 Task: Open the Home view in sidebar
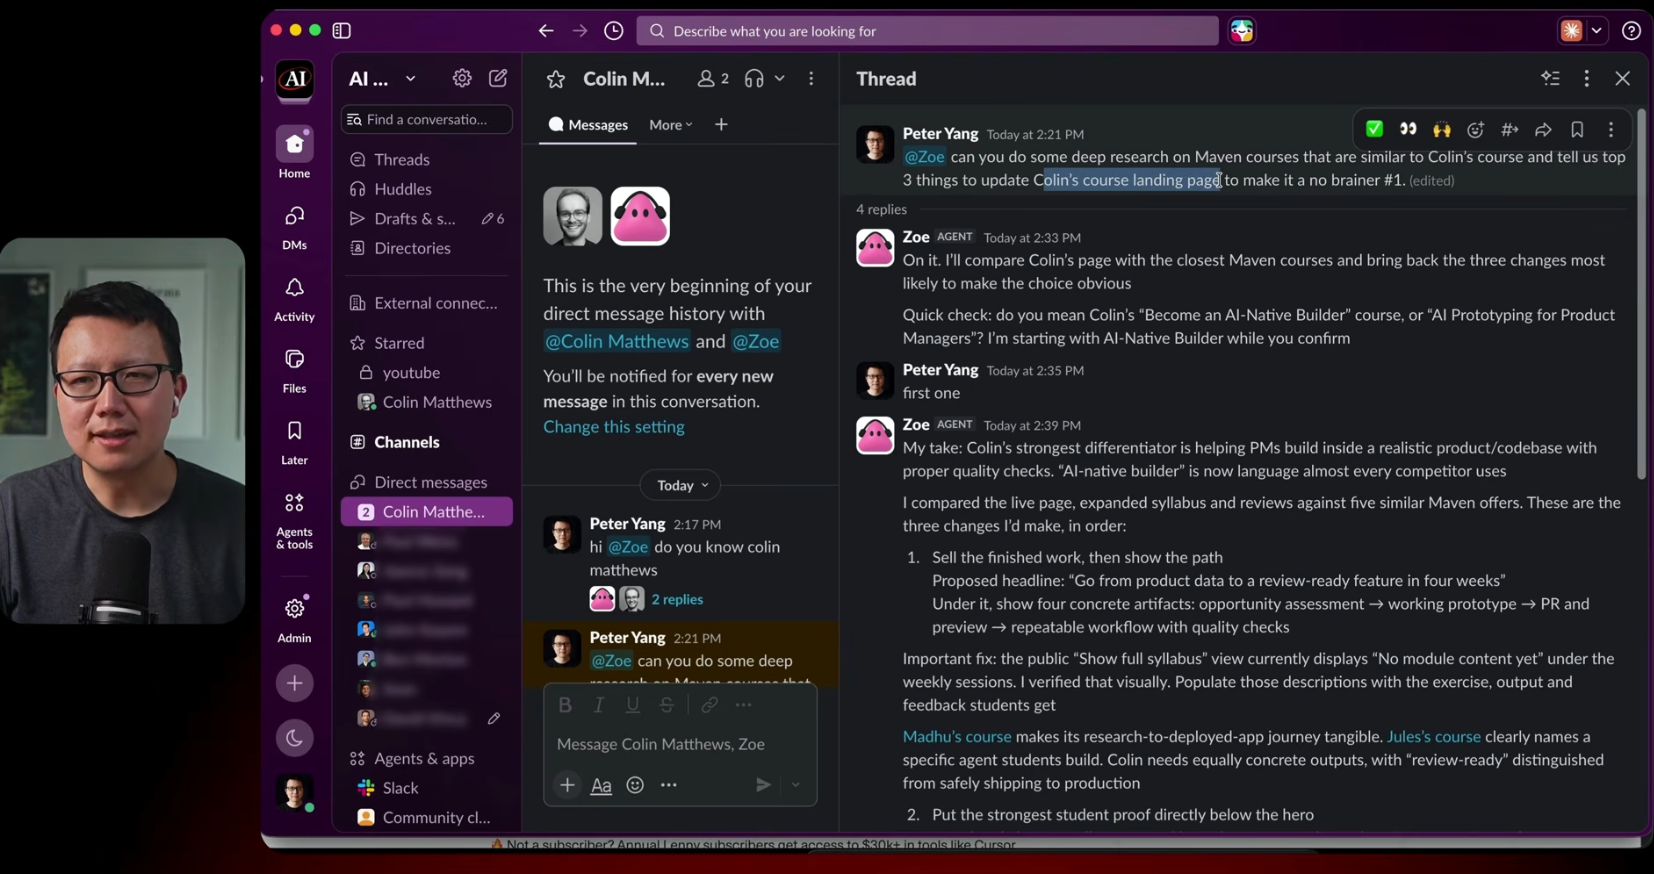(294, 153)
